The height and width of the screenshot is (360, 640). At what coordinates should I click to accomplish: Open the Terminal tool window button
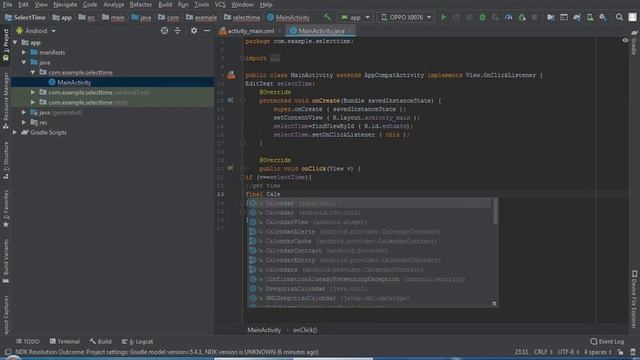point(64,341)
